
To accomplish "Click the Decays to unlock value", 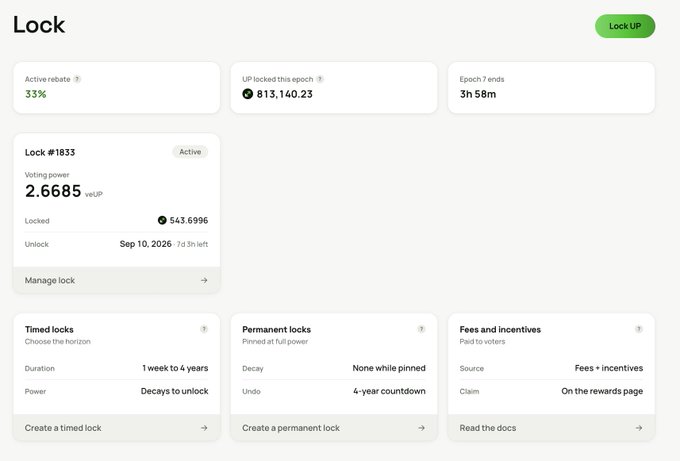I will click(x=174, y=391).
